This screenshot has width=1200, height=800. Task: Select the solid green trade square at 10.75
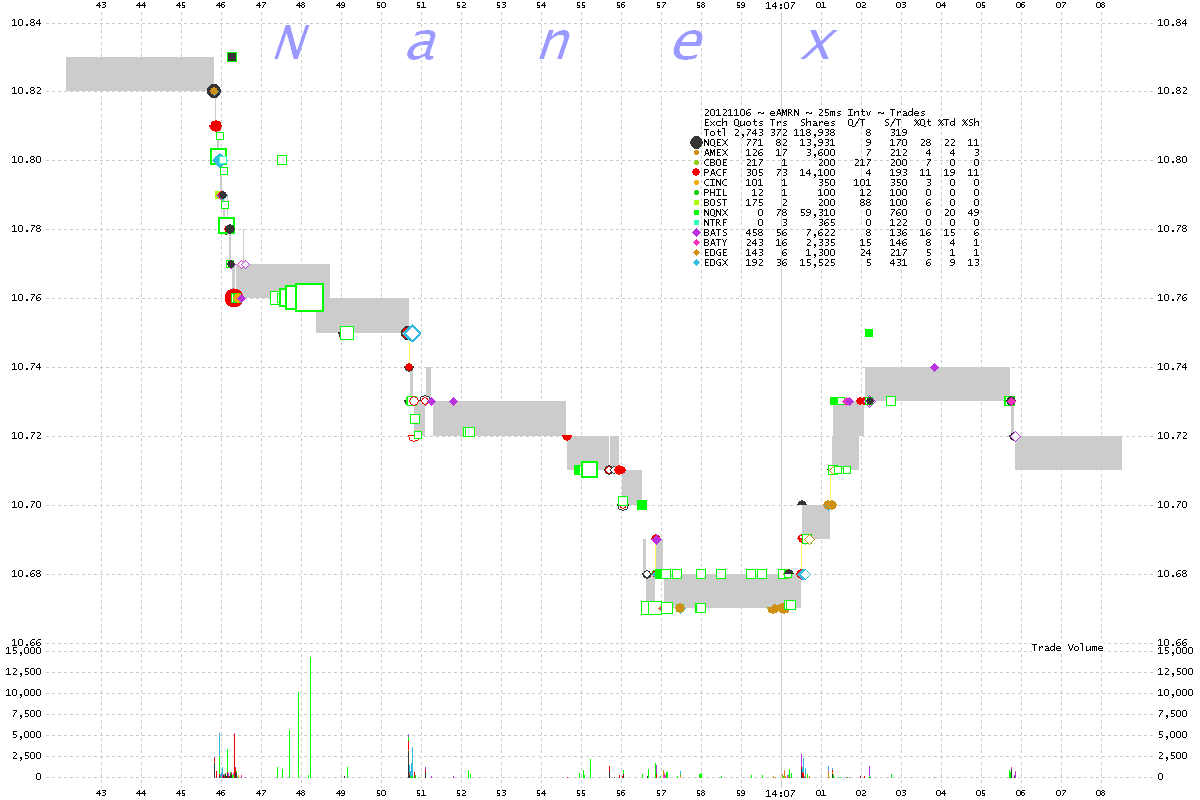pyautogui.click(x=869, y=333)
